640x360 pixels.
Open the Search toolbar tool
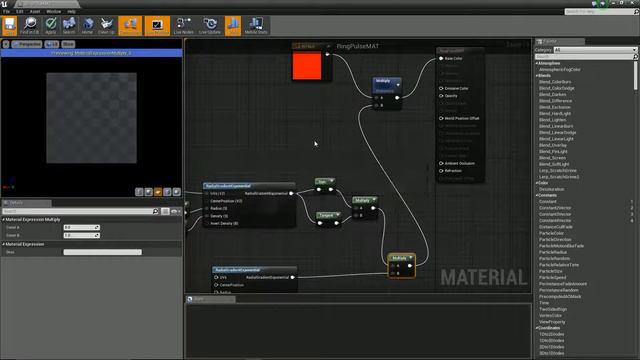(69, 26)
